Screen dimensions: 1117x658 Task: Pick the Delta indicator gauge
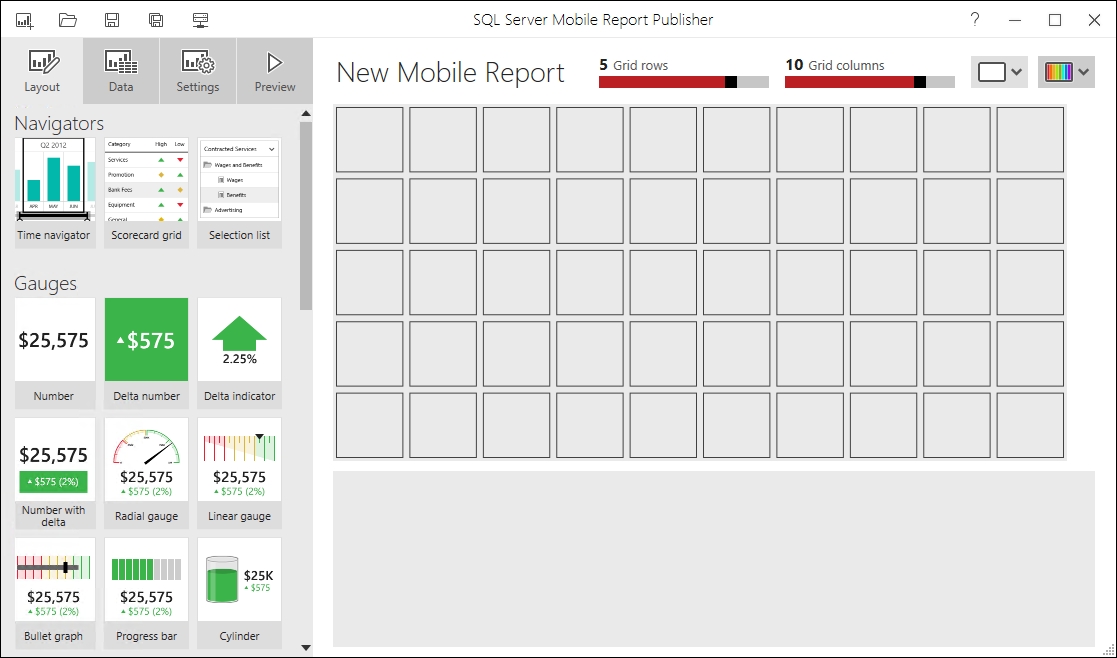coord(239,353)
